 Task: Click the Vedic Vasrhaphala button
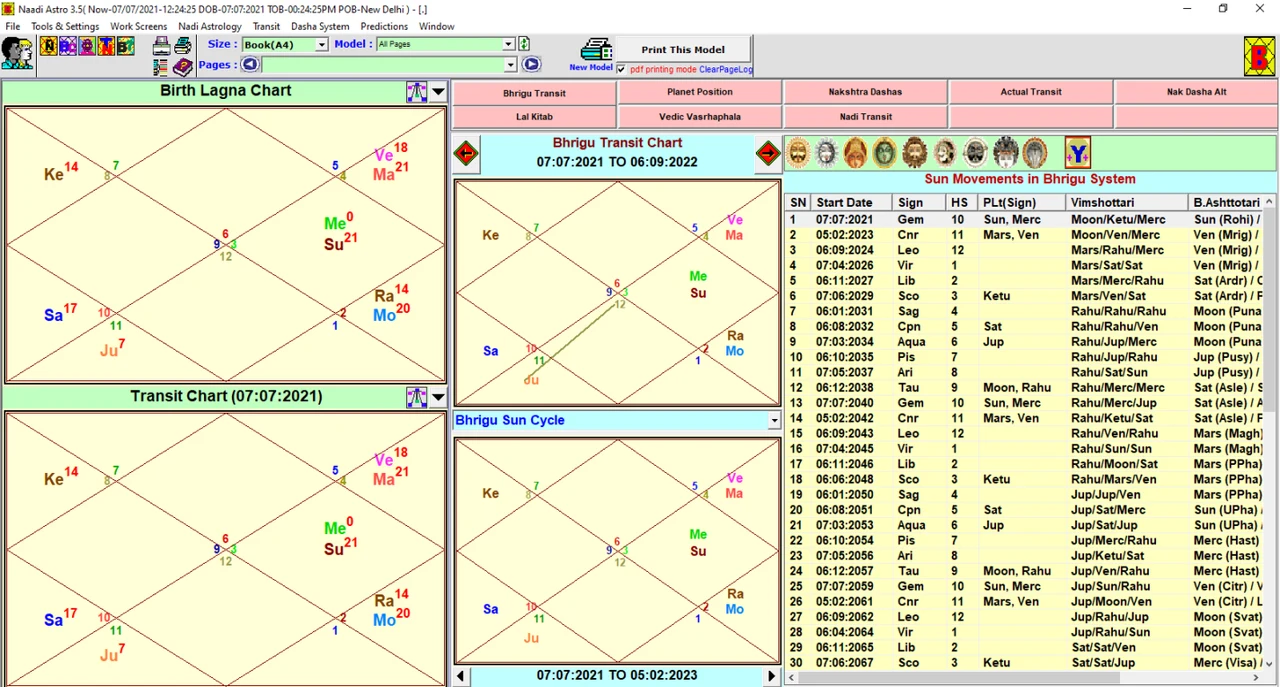700,117
